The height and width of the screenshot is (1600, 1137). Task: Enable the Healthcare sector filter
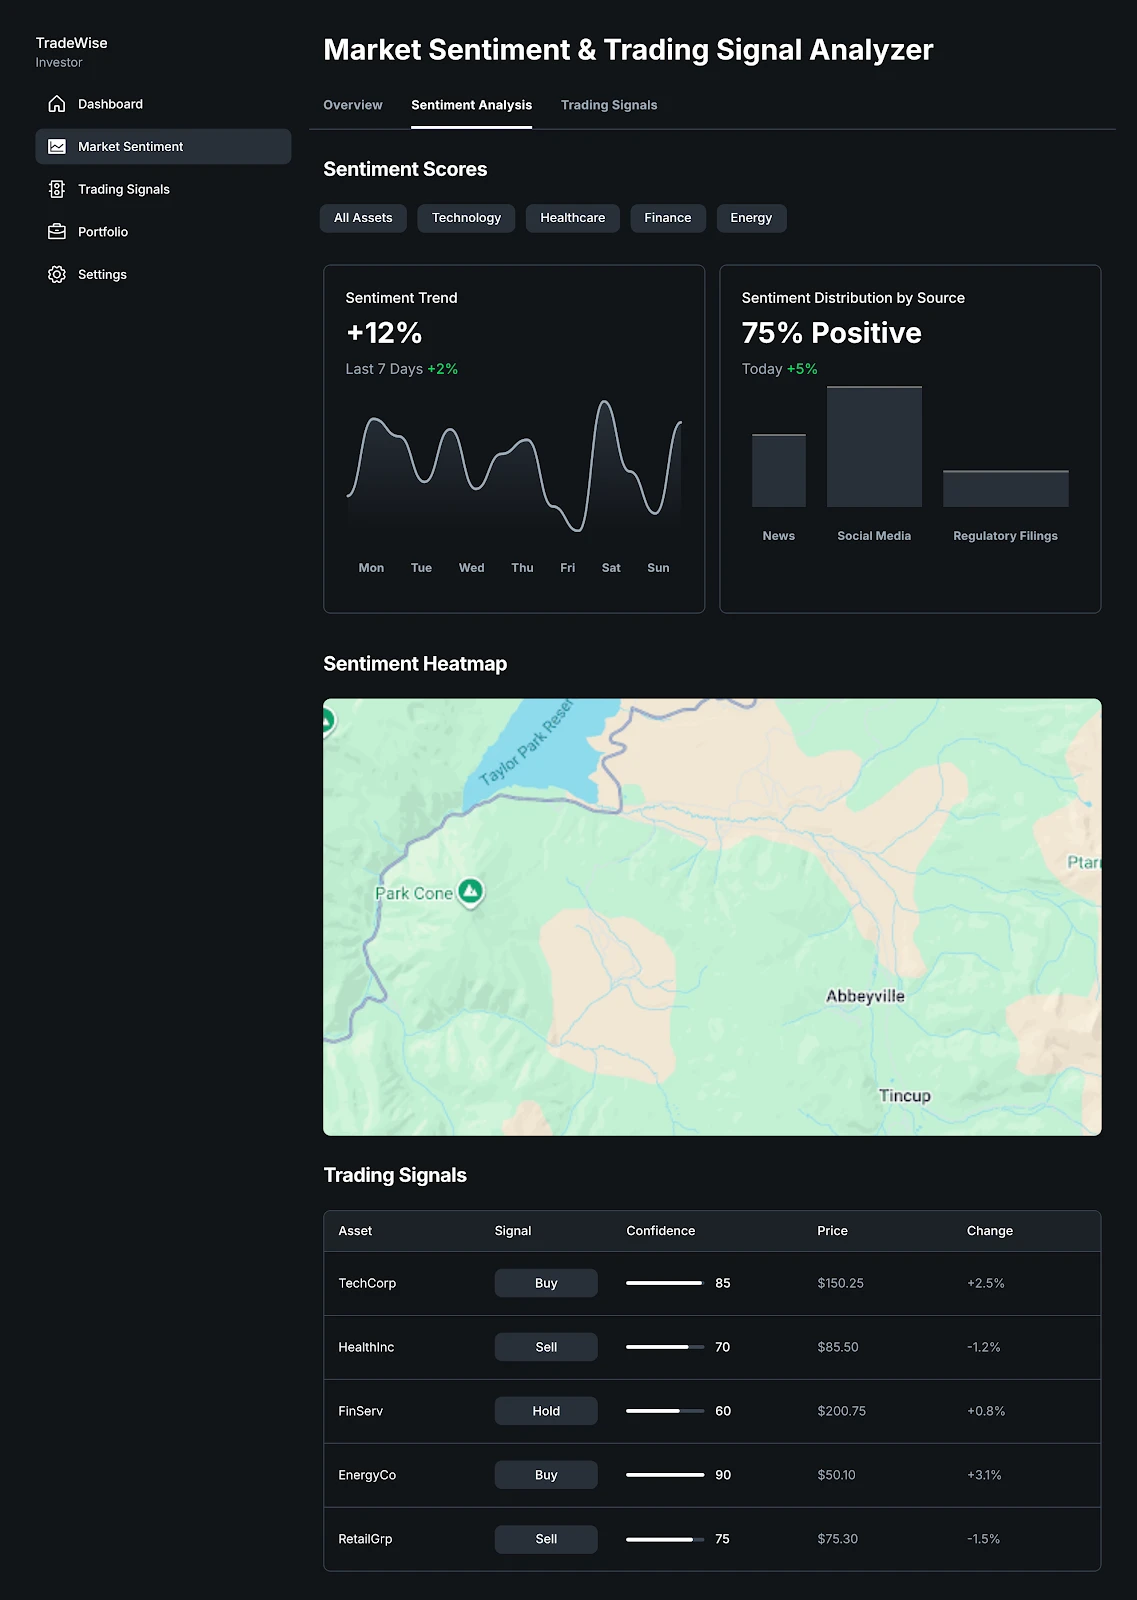(x=572, y=218)
